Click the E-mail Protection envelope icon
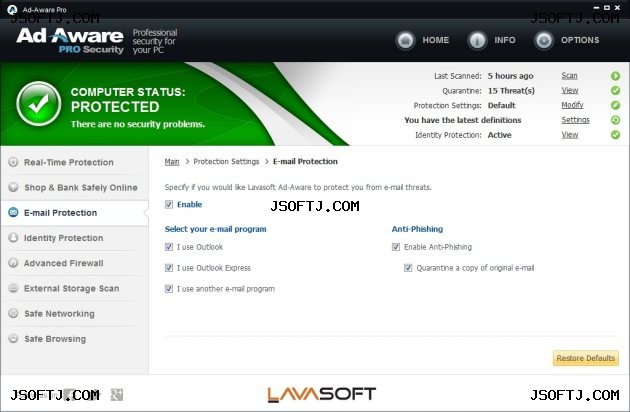The height and width of the screenshot is (412, 630). (13, 212)
